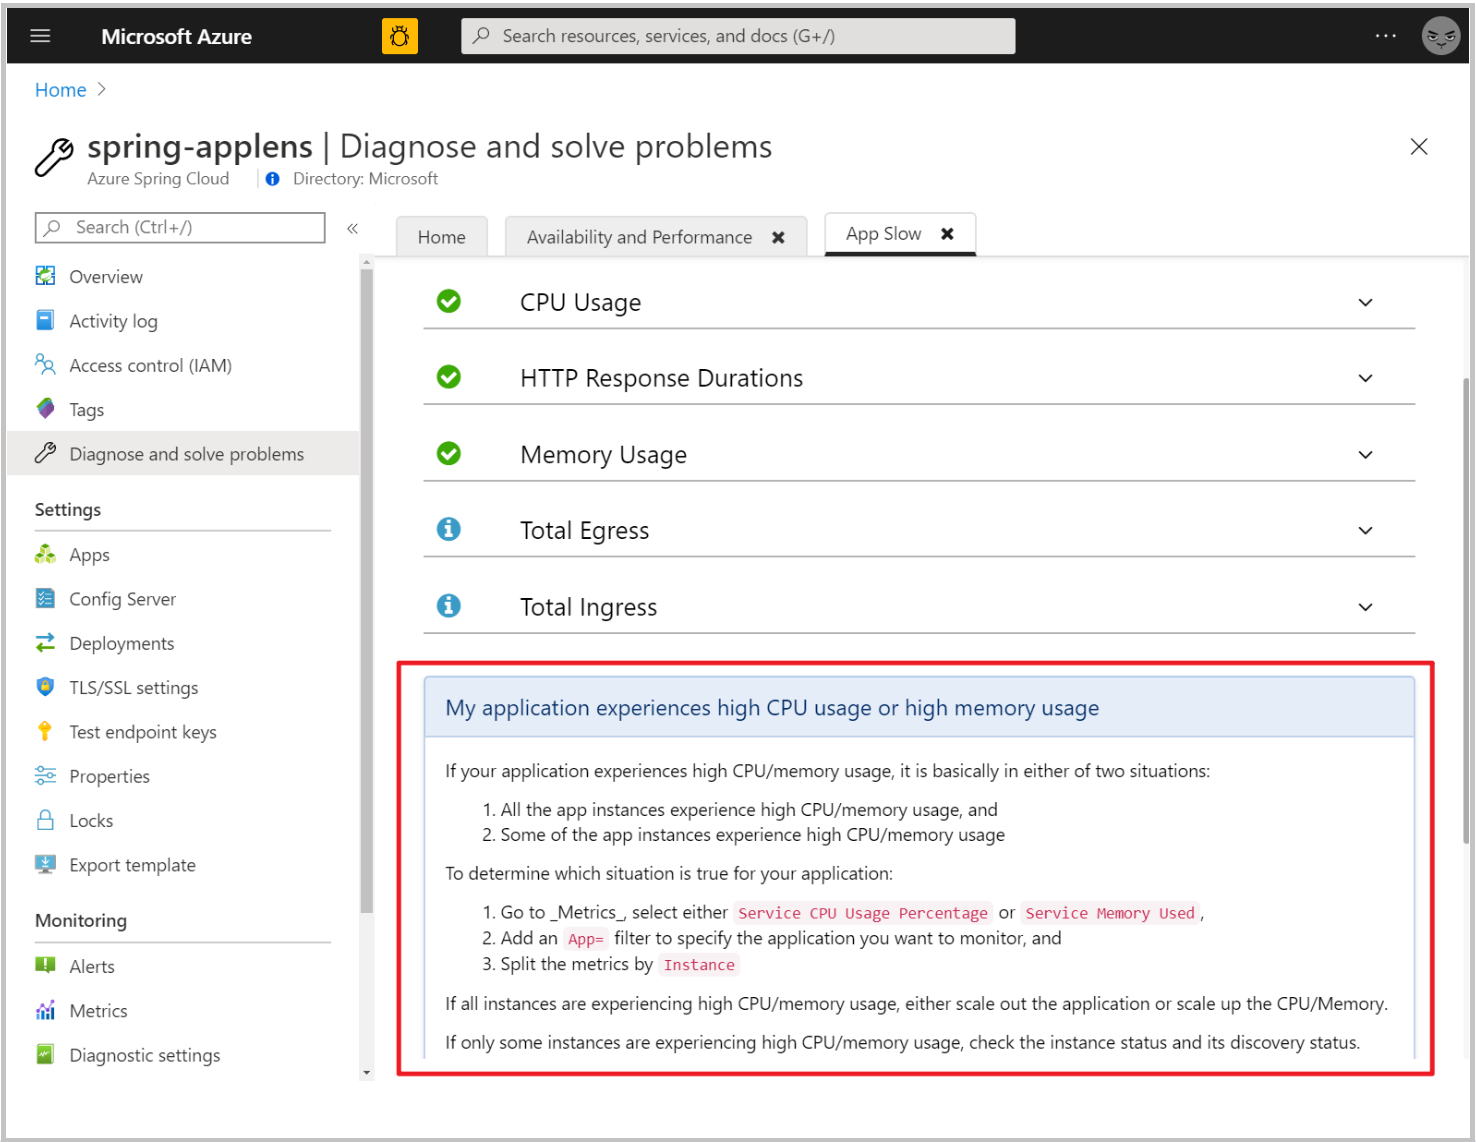
Task: Click the Overview icon in sidebar
Action: (x=45, y=276)
